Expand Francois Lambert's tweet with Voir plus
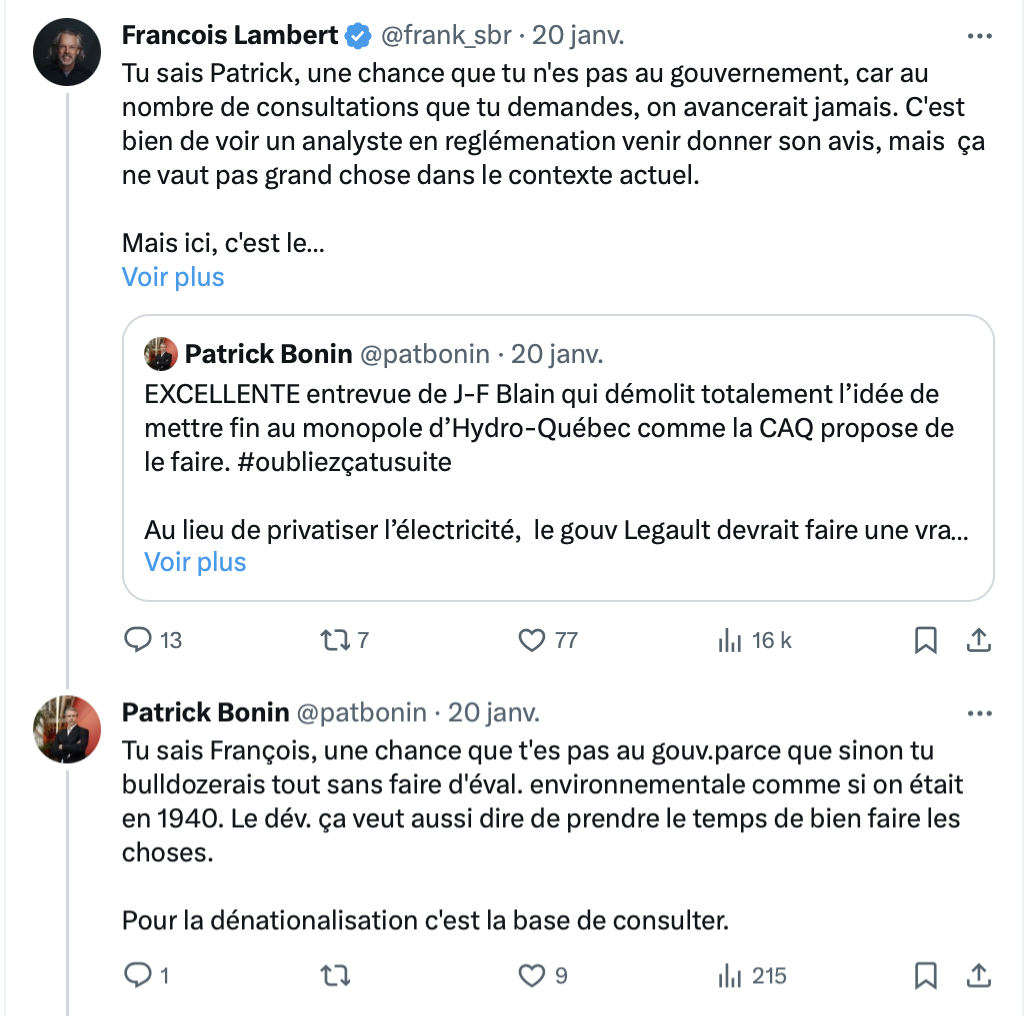 click(x=173, y=277)
